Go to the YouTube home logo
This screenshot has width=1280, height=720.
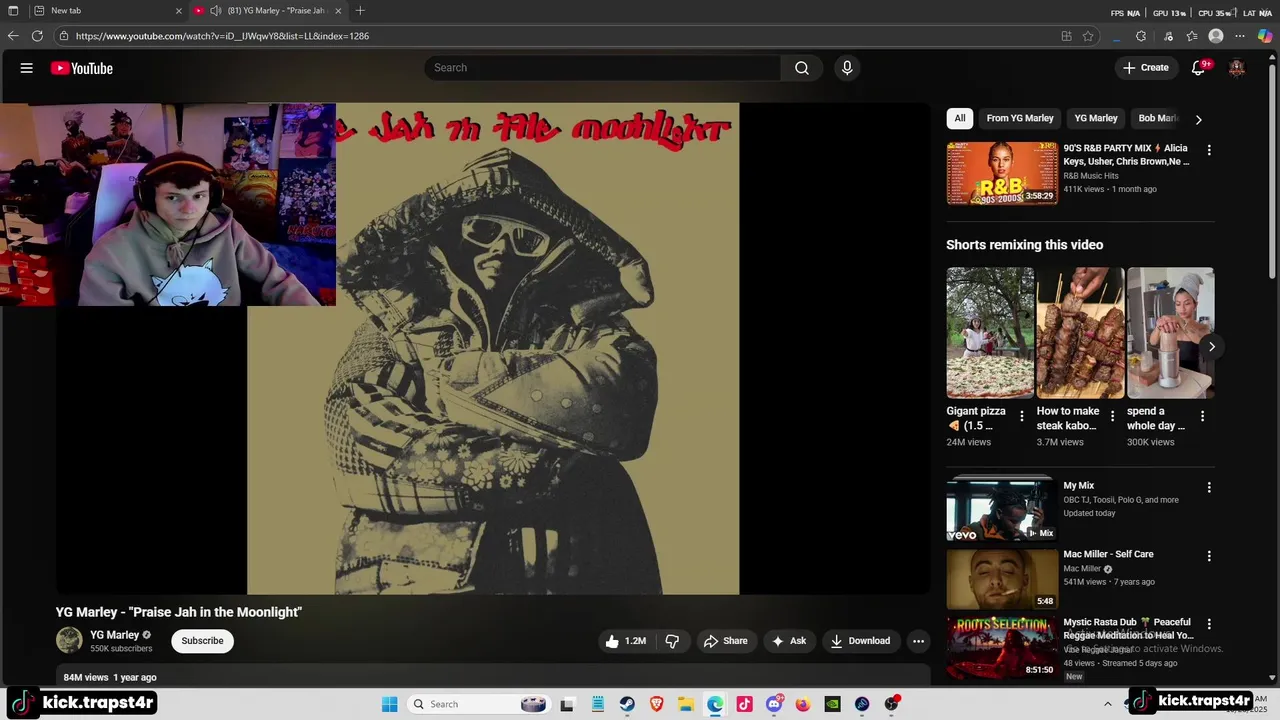pyautogui.click(x=82, y=68)
